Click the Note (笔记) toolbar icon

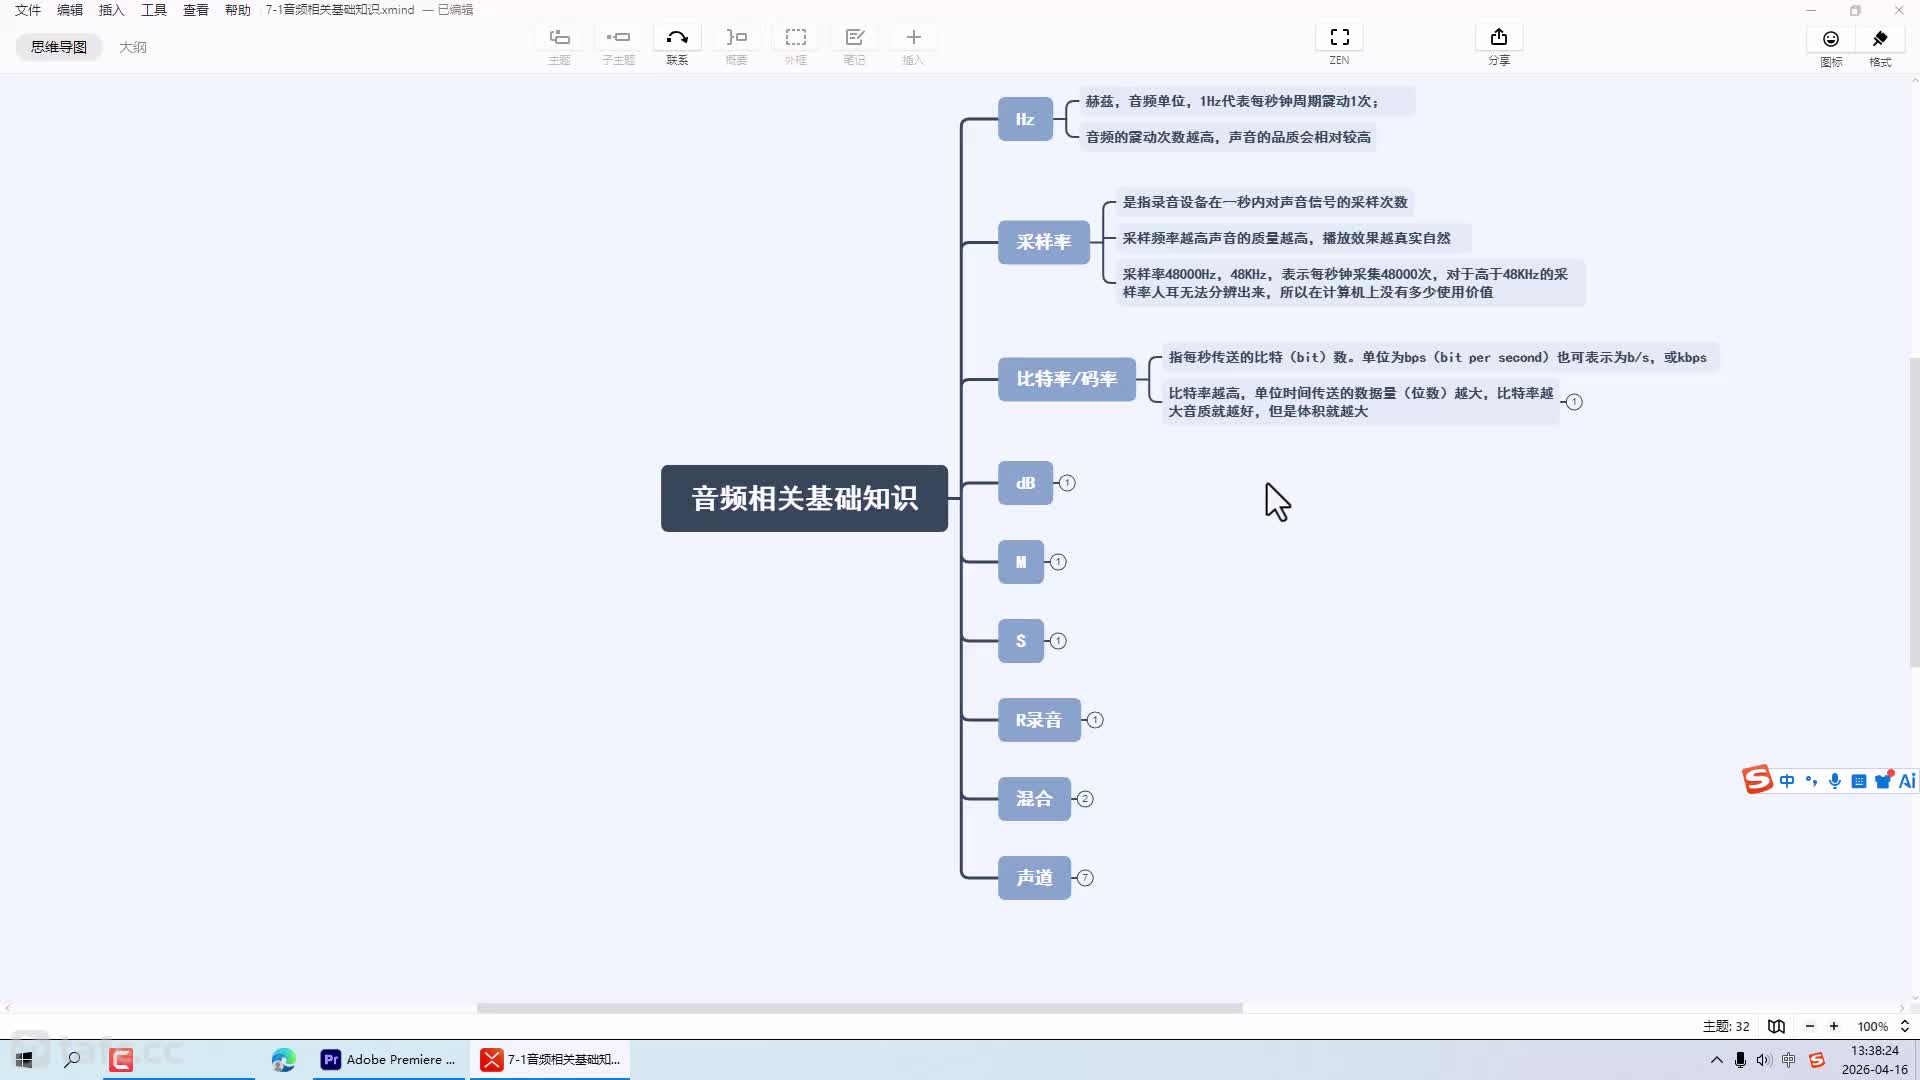854,38
